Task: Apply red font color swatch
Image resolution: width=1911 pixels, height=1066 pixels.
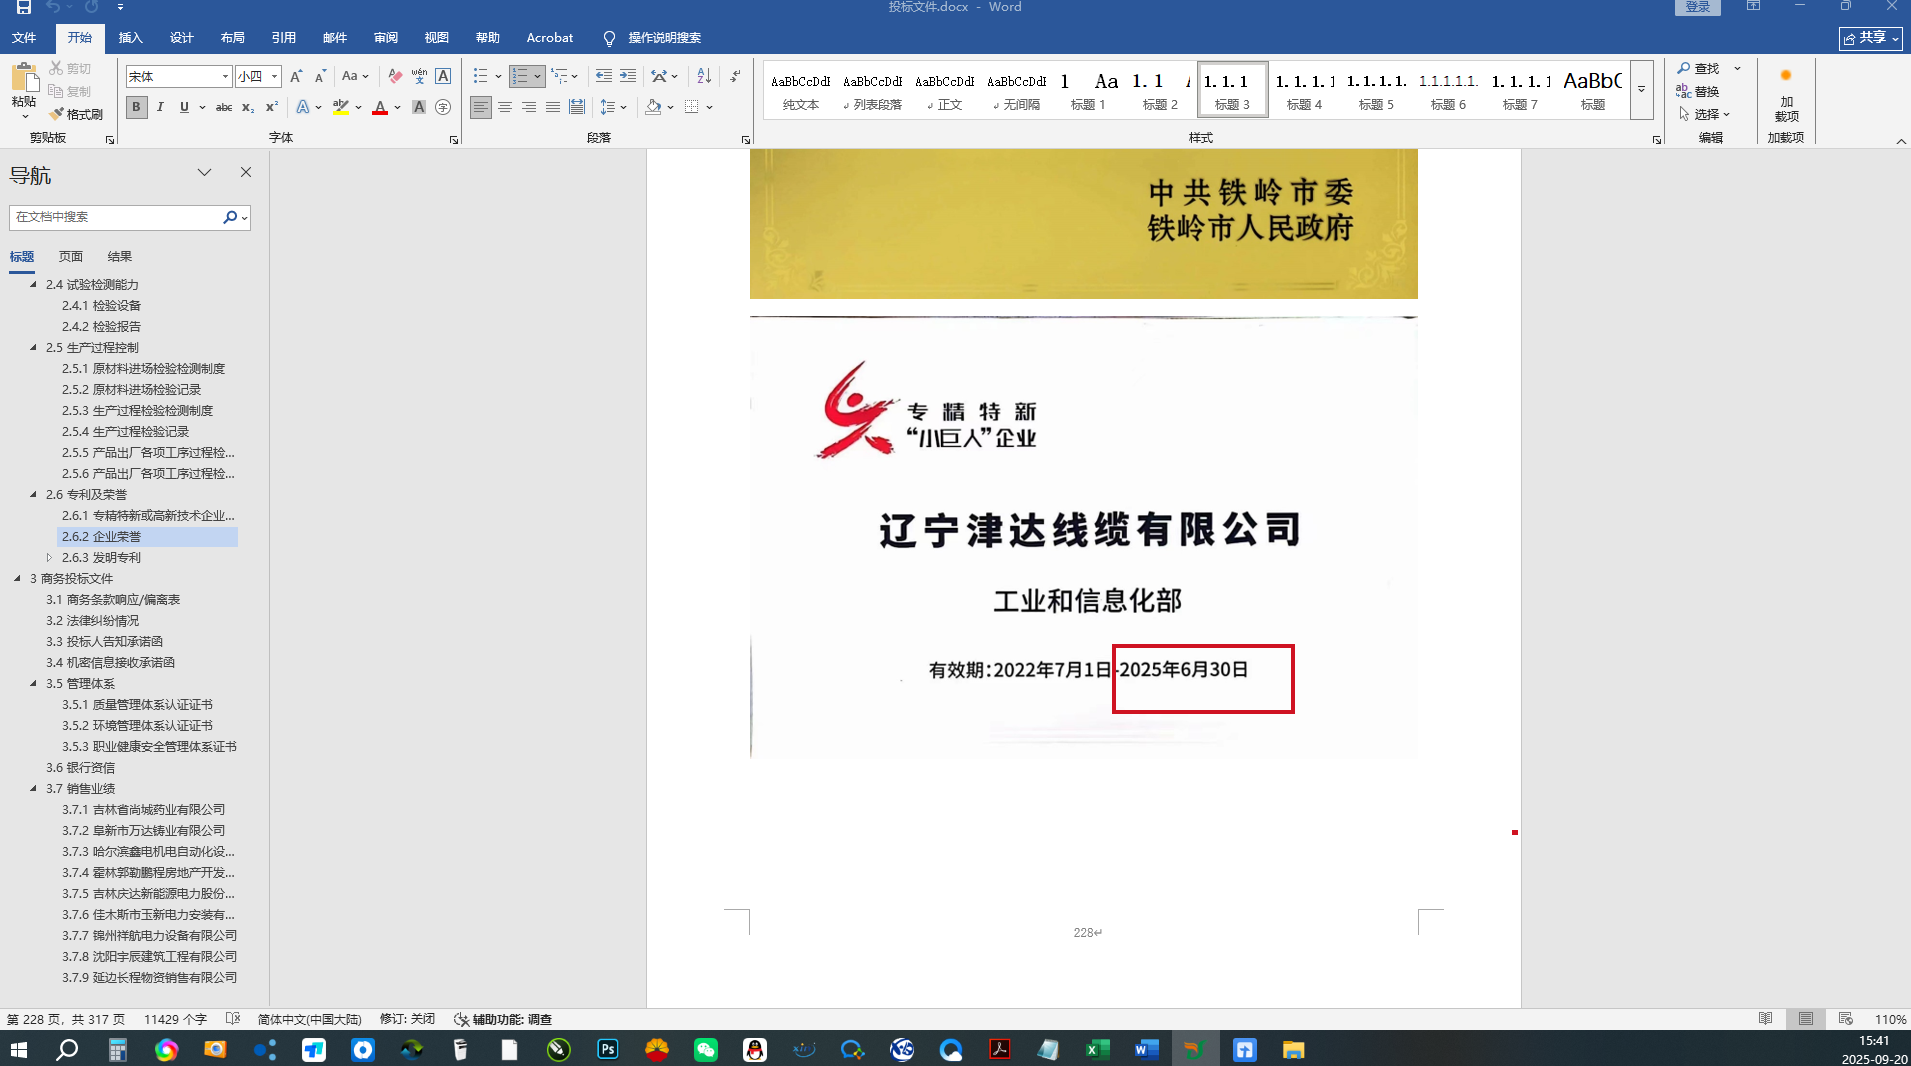Action: point(380,107)
